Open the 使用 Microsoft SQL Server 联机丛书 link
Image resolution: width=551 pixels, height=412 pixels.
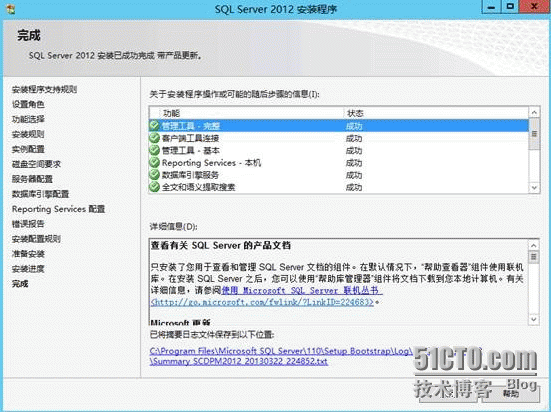[x=302, y=290]
